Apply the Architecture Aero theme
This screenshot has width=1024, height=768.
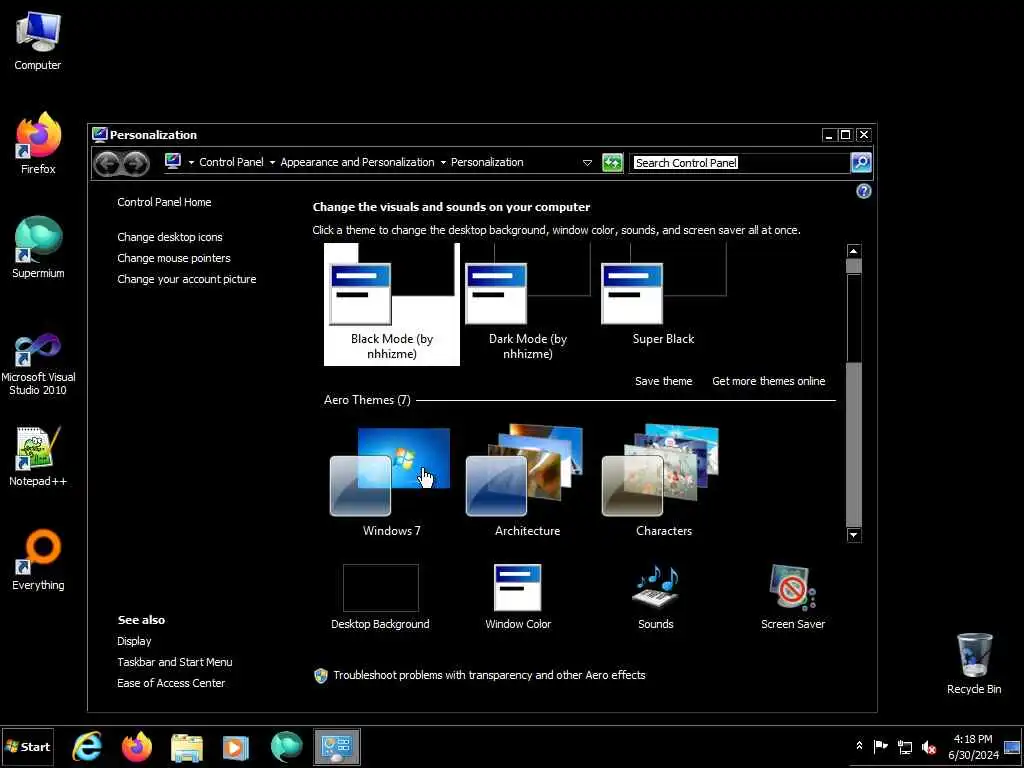pos(528,481)
